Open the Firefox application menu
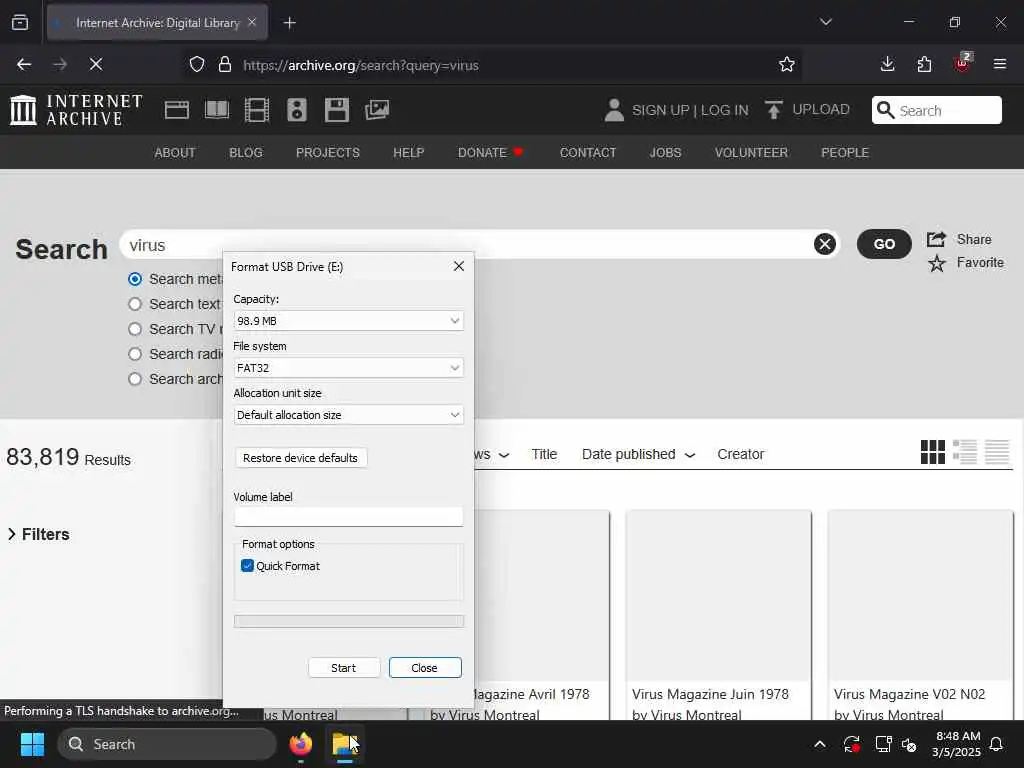 point(1000,64)
